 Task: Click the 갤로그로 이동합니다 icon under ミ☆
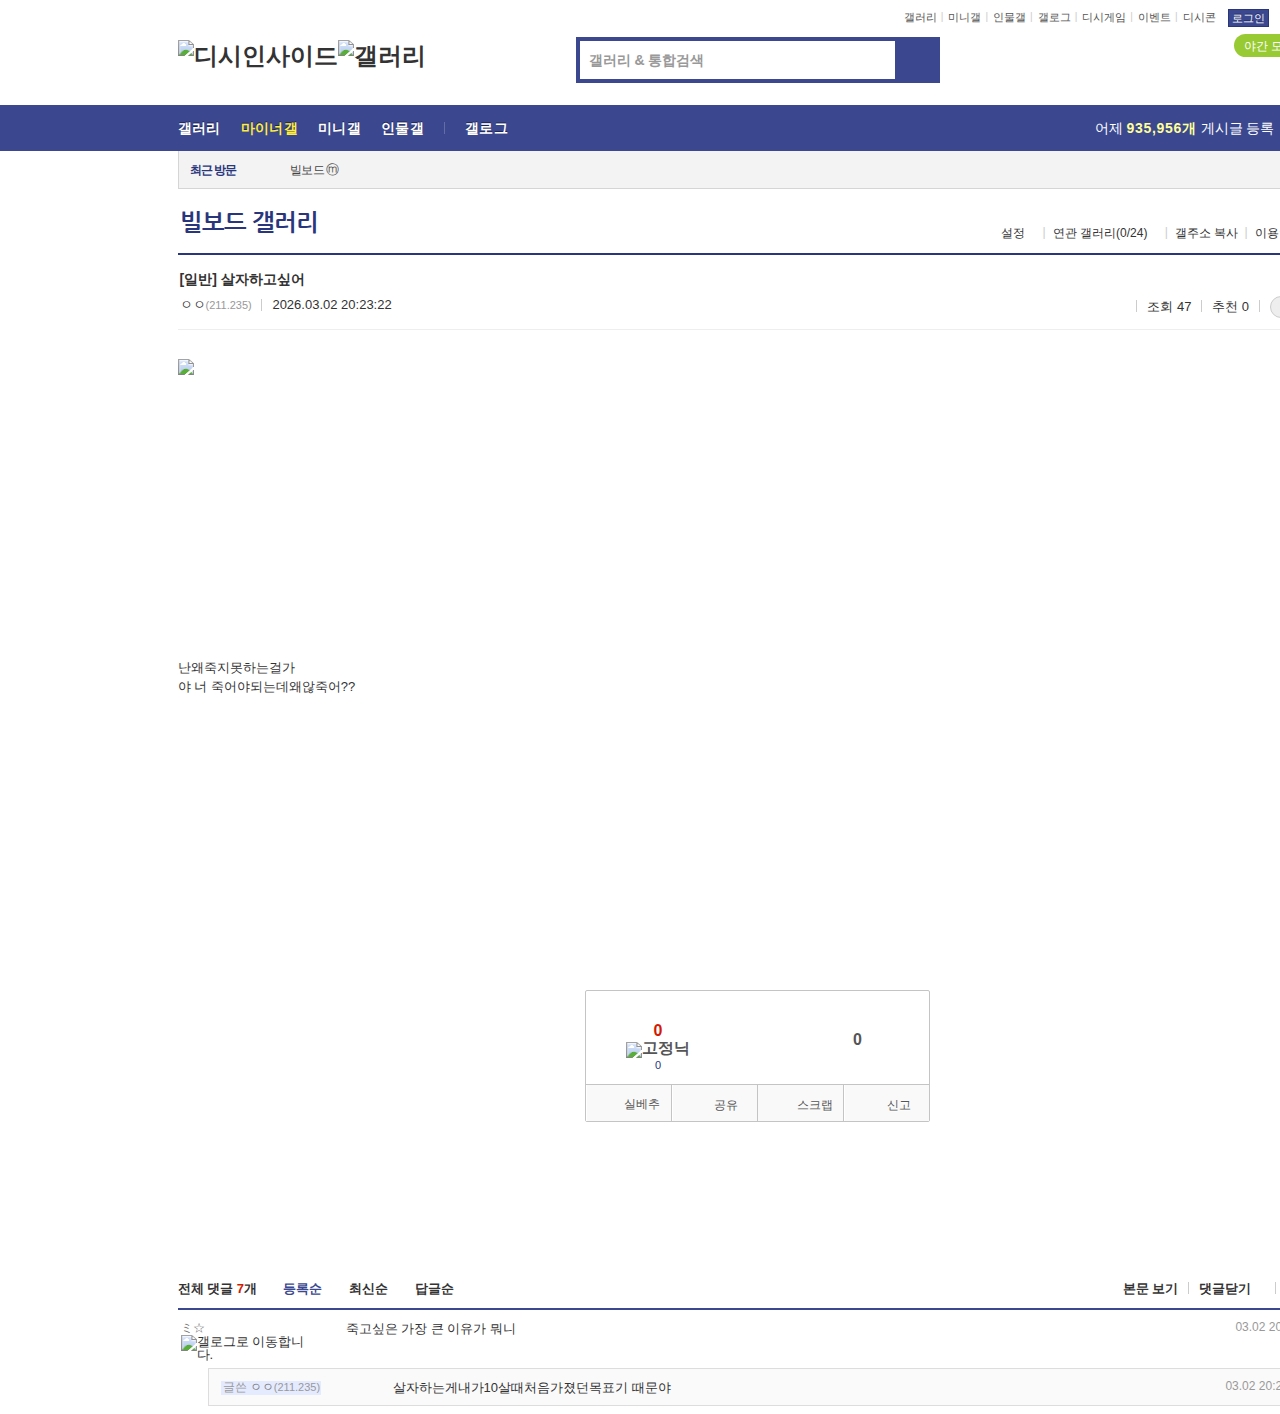click(x=242, y=1348)
